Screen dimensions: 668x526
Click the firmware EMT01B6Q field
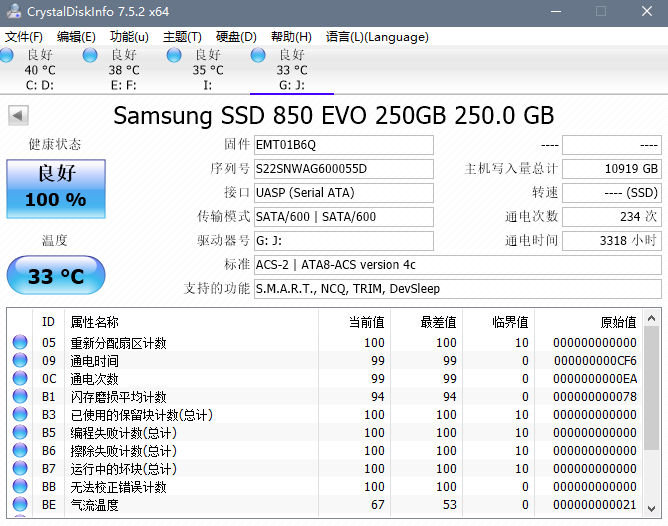(x=343, y=145)
